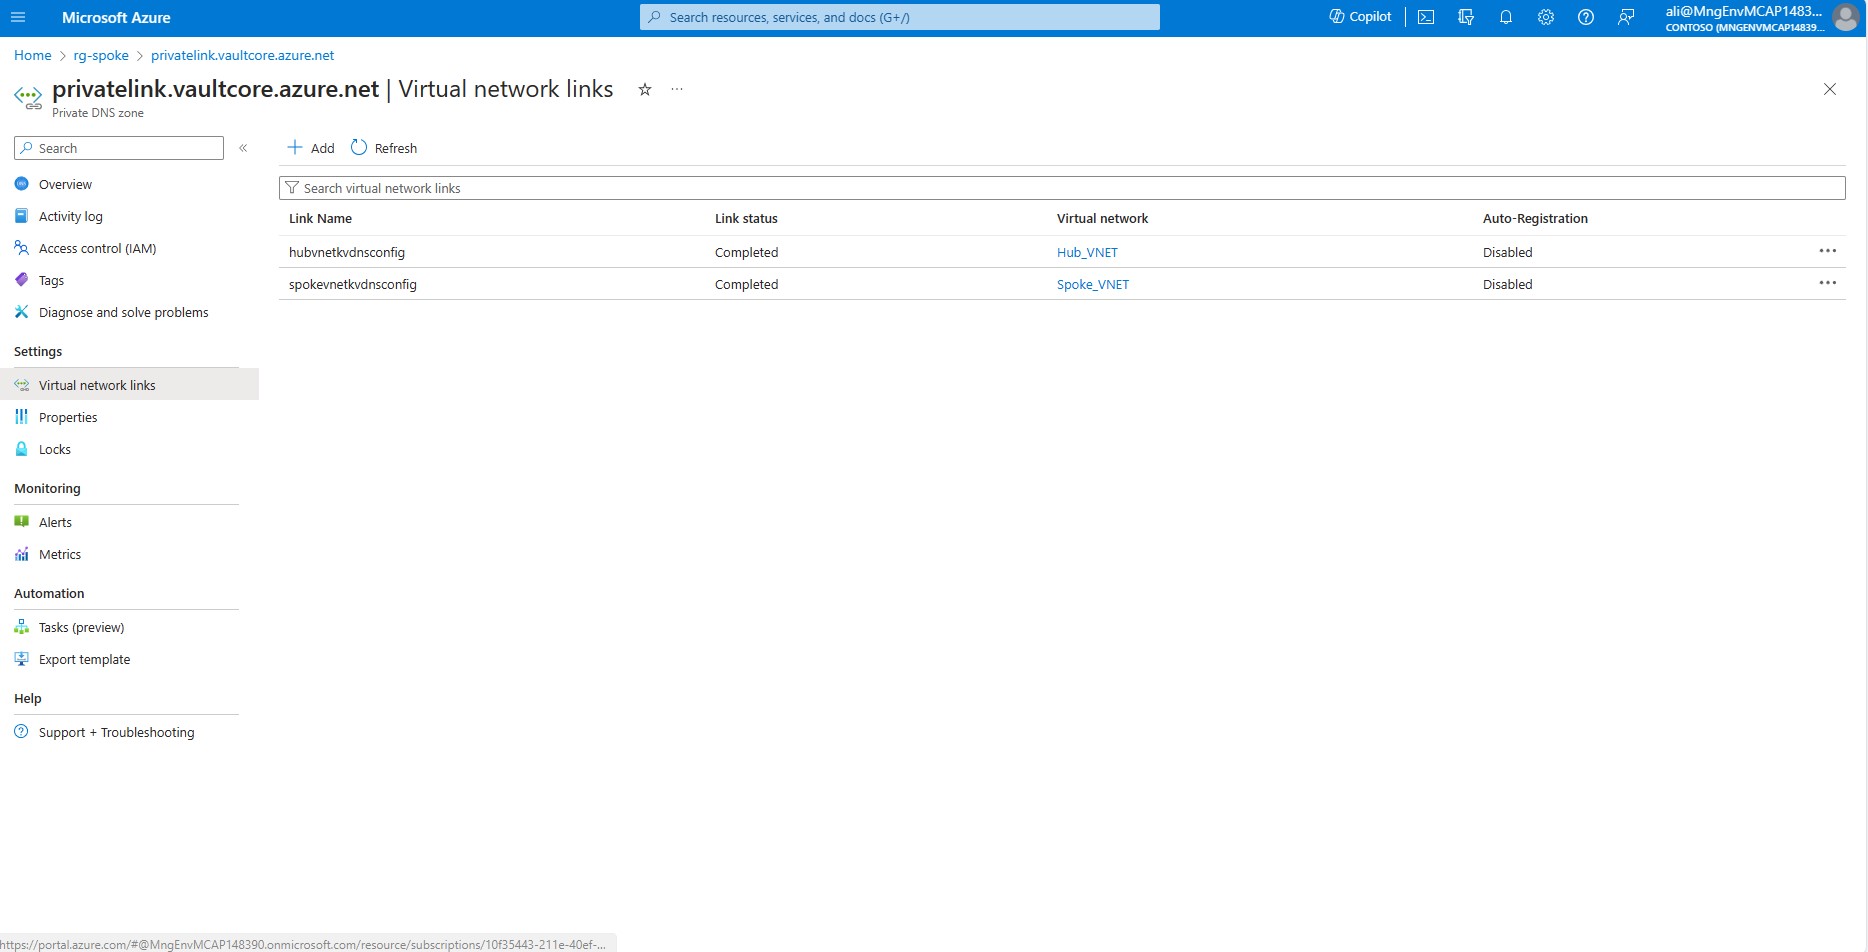The image size is (1868, 952).
Task: Go to rg-spoke in the breadcrumb
Action: coord(101,55)
